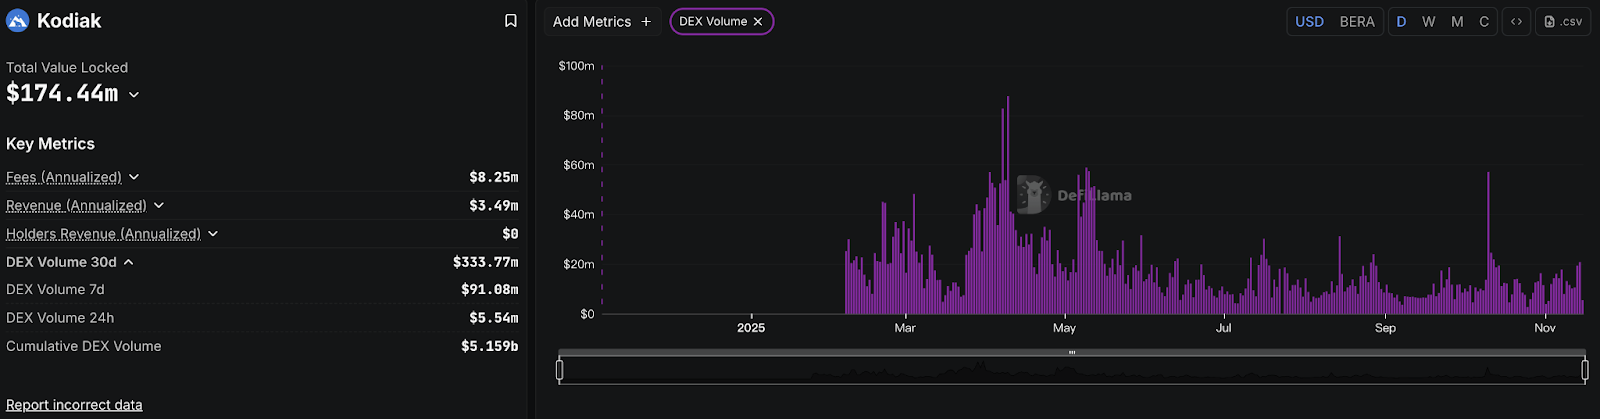Click the plus icon in Add Metrics
This screenshot has height=419, width=1600.
[646, 22]
